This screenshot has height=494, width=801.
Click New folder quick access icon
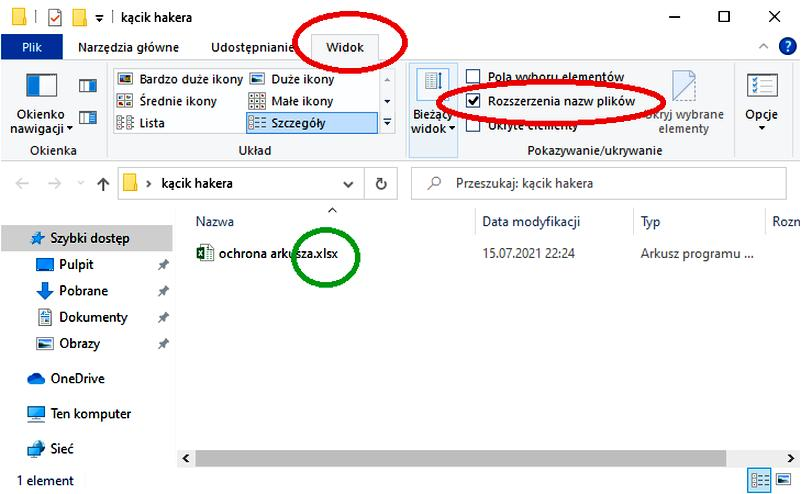click(x=80, y=17)
